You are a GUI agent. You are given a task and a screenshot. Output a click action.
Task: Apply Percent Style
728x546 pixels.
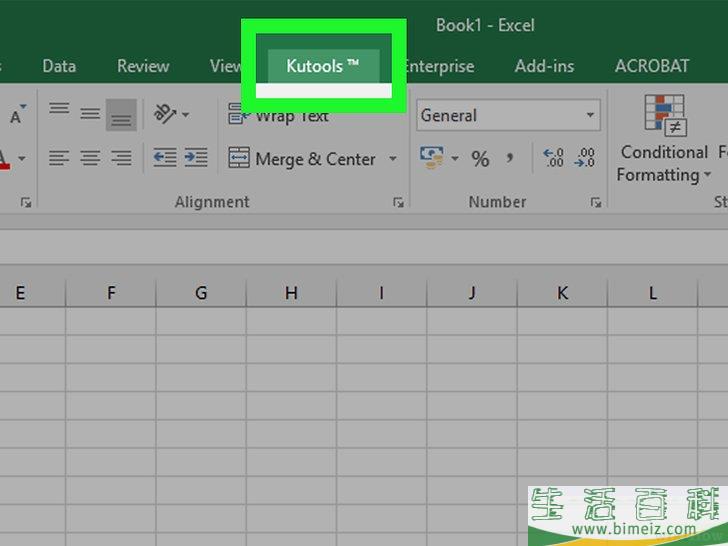pos(480,159)
